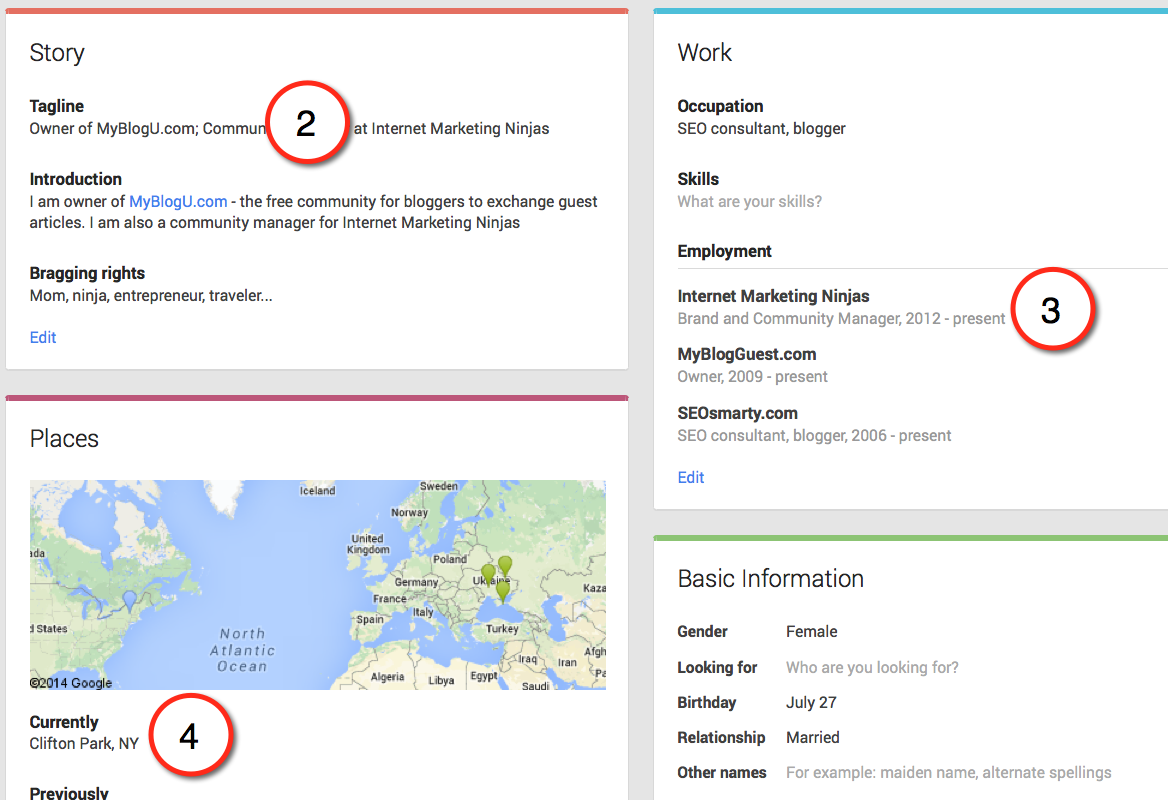Click the red circled number 4 marker

[189, 736]
